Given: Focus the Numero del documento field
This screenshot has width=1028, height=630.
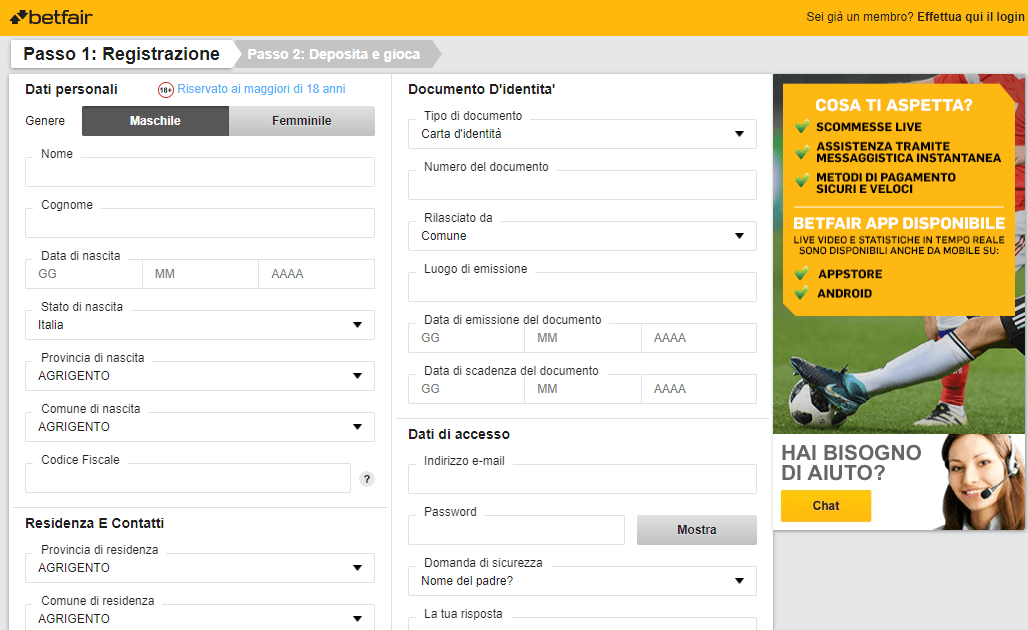Looking at the screenshot, I should pyautogui.click(x=582, y=185).
